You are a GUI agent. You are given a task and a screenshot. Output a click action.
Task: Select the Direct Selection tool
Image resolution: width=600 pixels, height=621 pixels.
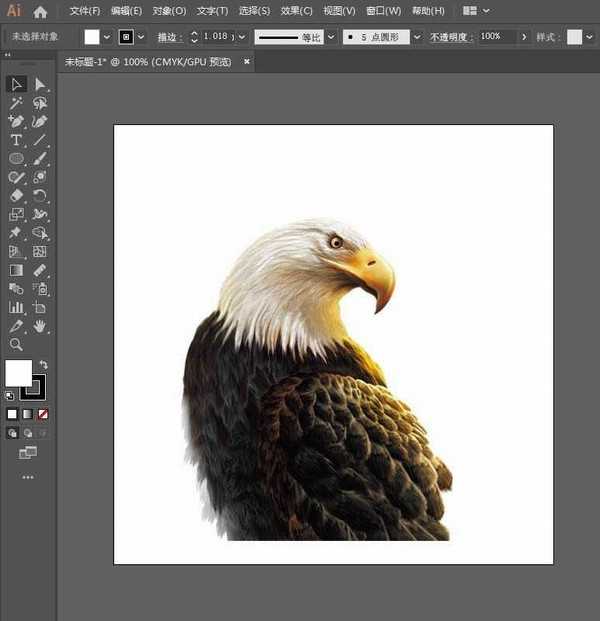coord(40,84)
